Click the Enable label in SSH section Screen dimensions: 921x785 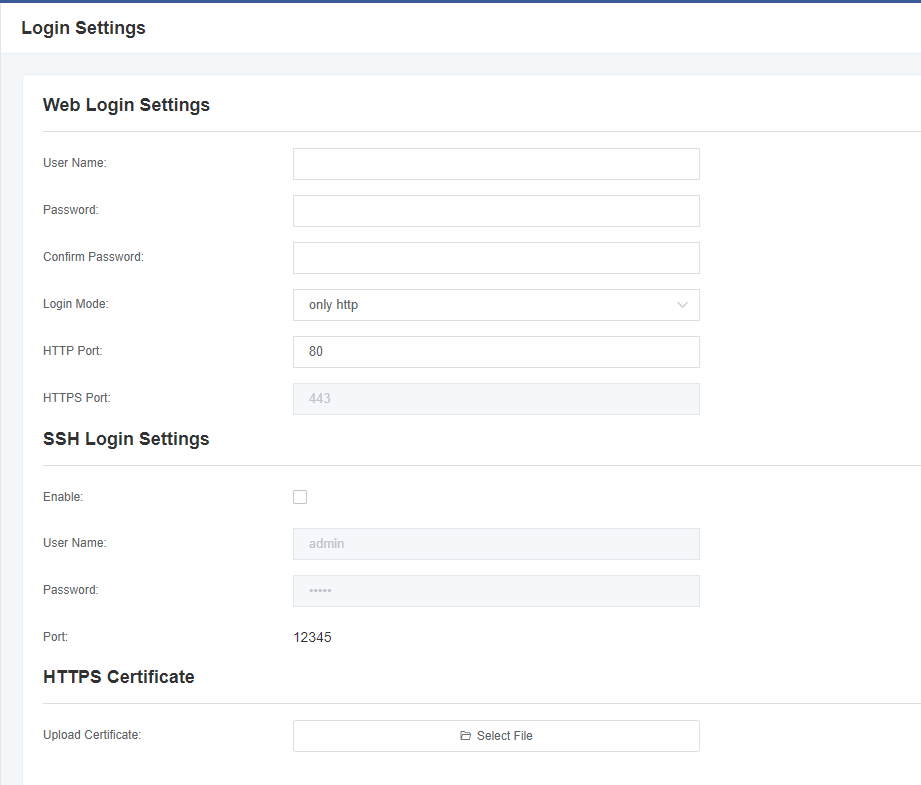tap(63, 497)
